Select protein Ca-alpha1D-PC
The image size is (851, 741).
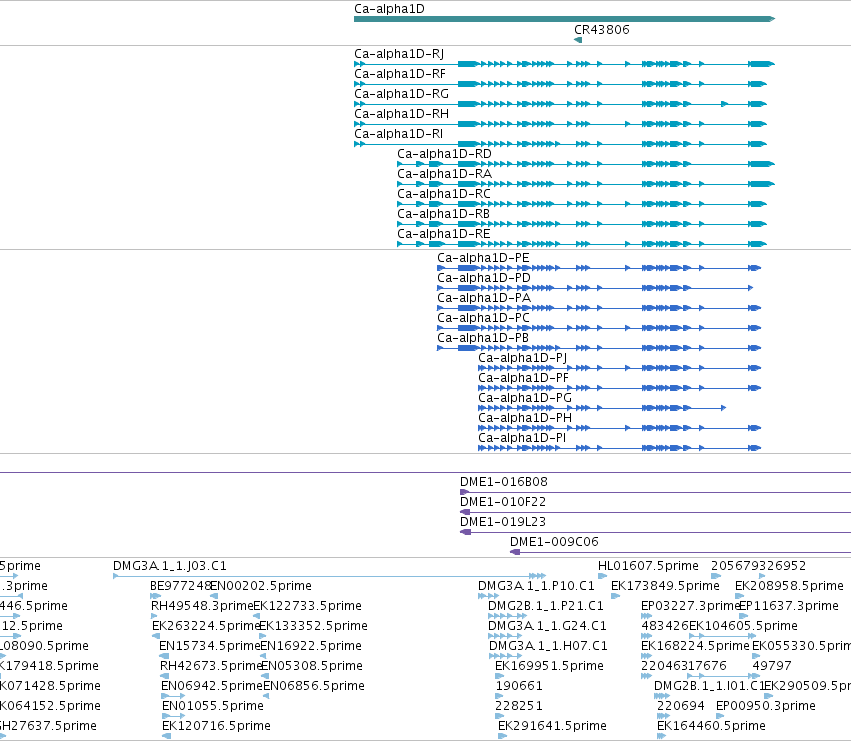[599, 328]
